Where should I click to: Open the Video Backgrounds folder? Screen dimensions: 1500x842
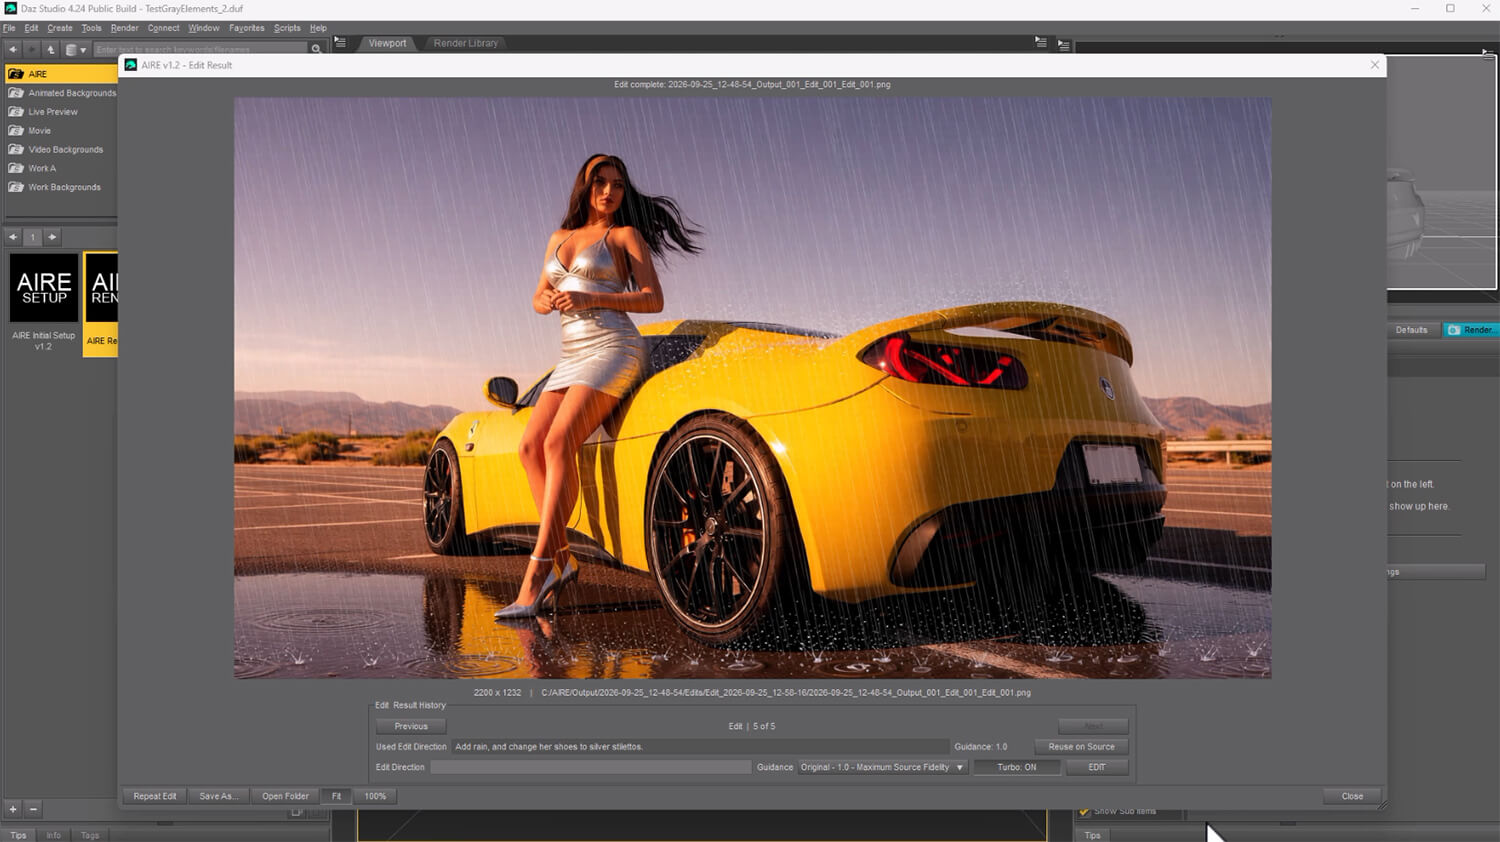click(x=56, y=150)
